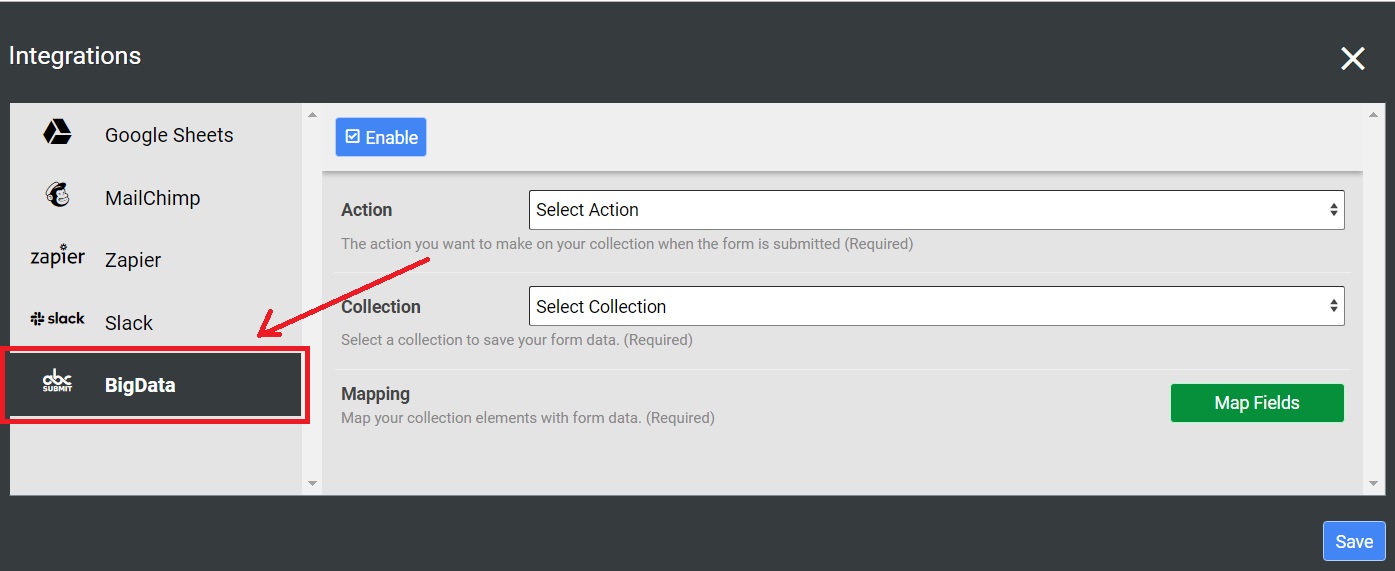Open the Select Collection dropdown
Screen dimensions: 1395x571
click(936, 307)
